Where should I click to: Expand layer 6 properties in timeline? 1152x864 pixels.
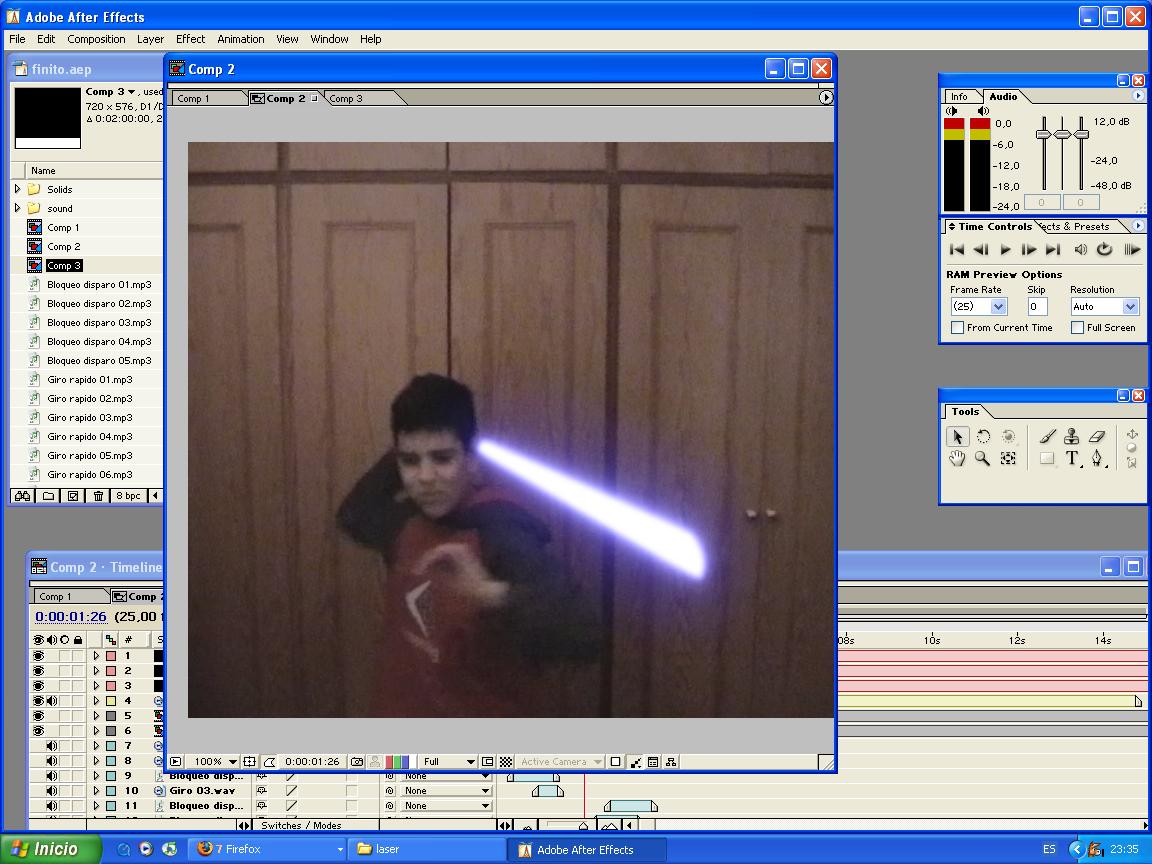click(x=96, y=731)
